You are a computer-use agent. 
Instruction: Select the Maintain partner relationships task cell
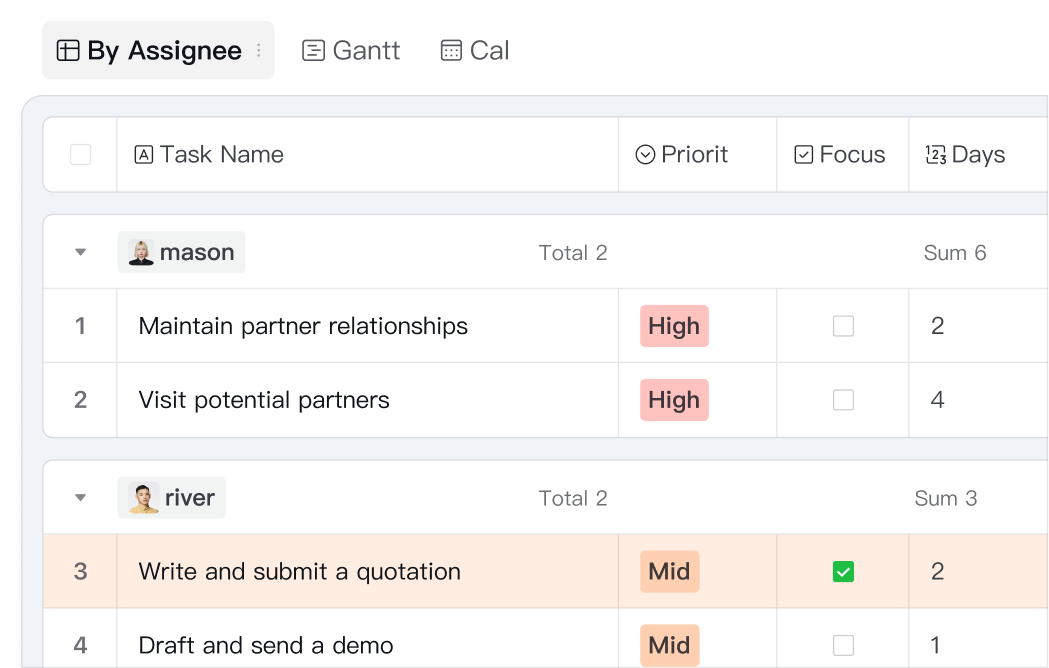pyautogui.click(x=303, y=326)
